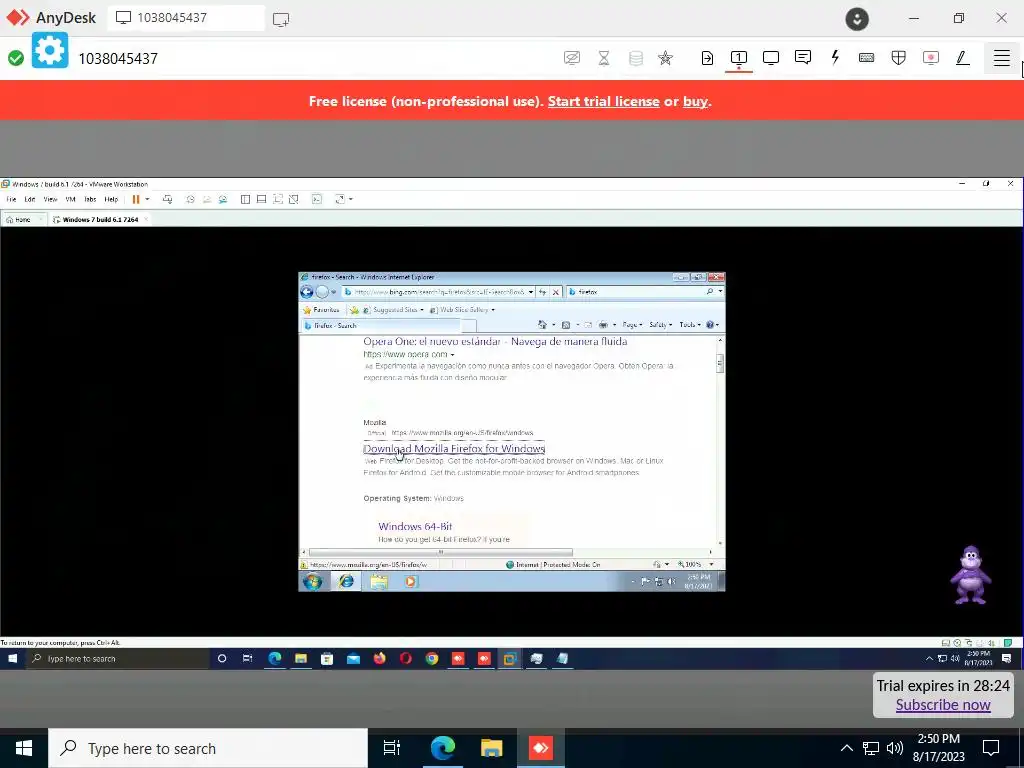Expand Suggested Sites dropdown
Image resolution: width=1024 pixels, height=768 pixels.
(422, 310)
